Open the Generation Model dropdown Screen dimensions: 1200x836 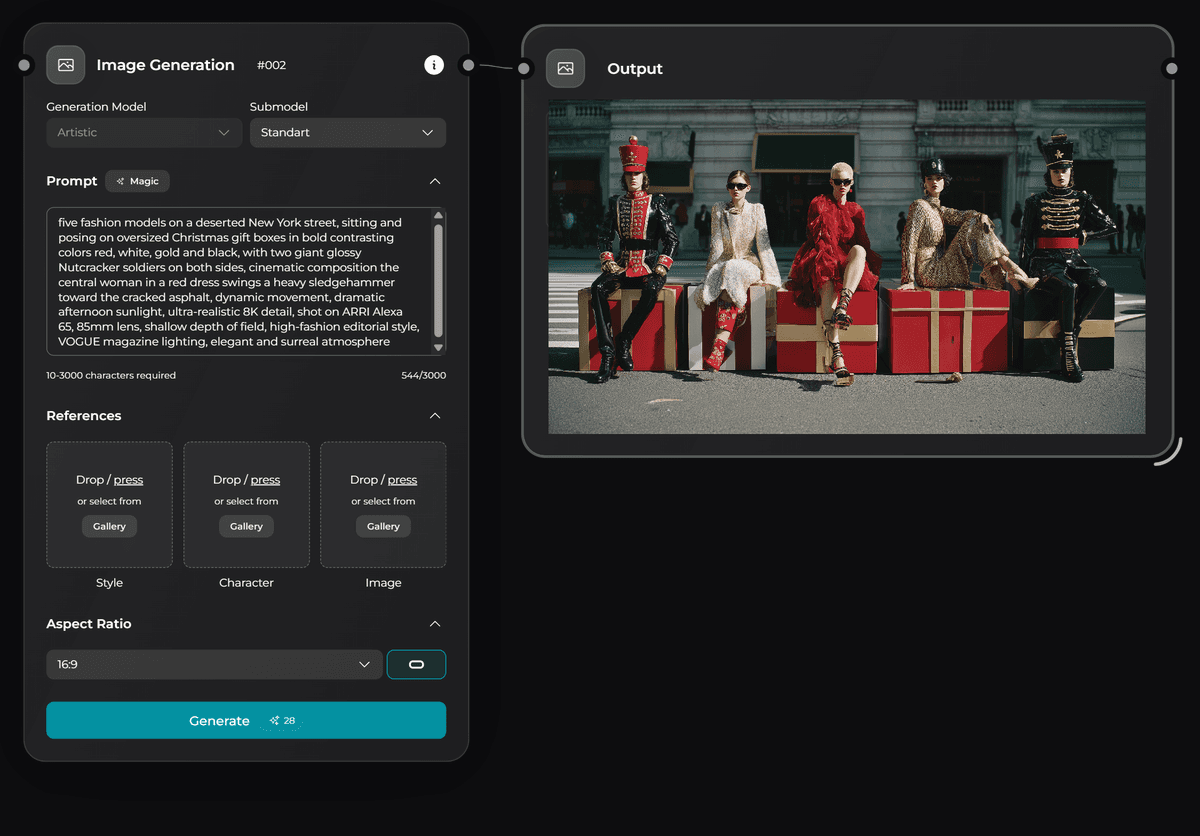click(x=144, y=133)
